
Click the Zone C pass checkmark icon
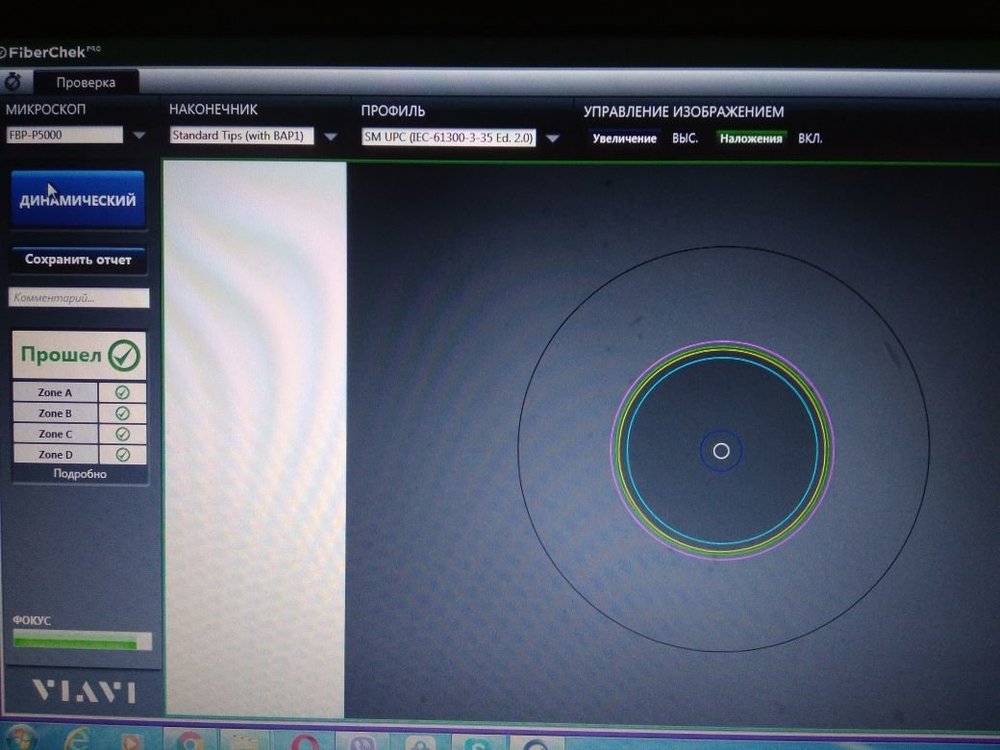122,434
